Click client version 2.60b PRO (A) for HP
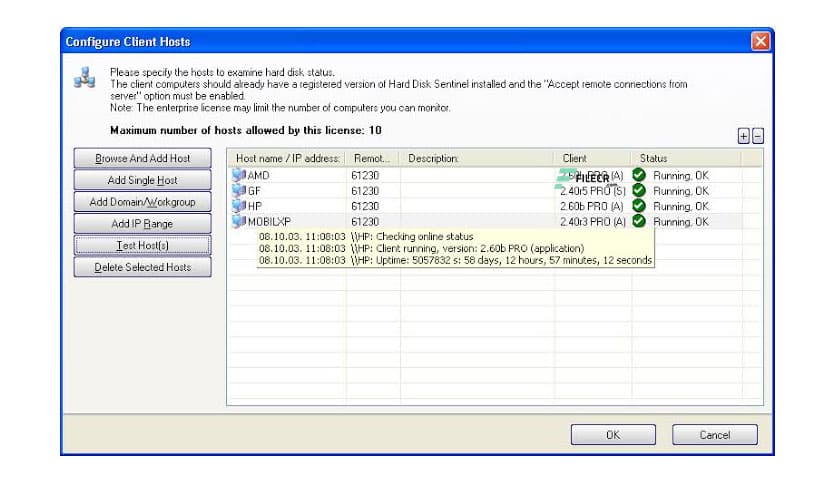Image resolution: width=836 pixels, height=484 pixels. tap(592, 206)
